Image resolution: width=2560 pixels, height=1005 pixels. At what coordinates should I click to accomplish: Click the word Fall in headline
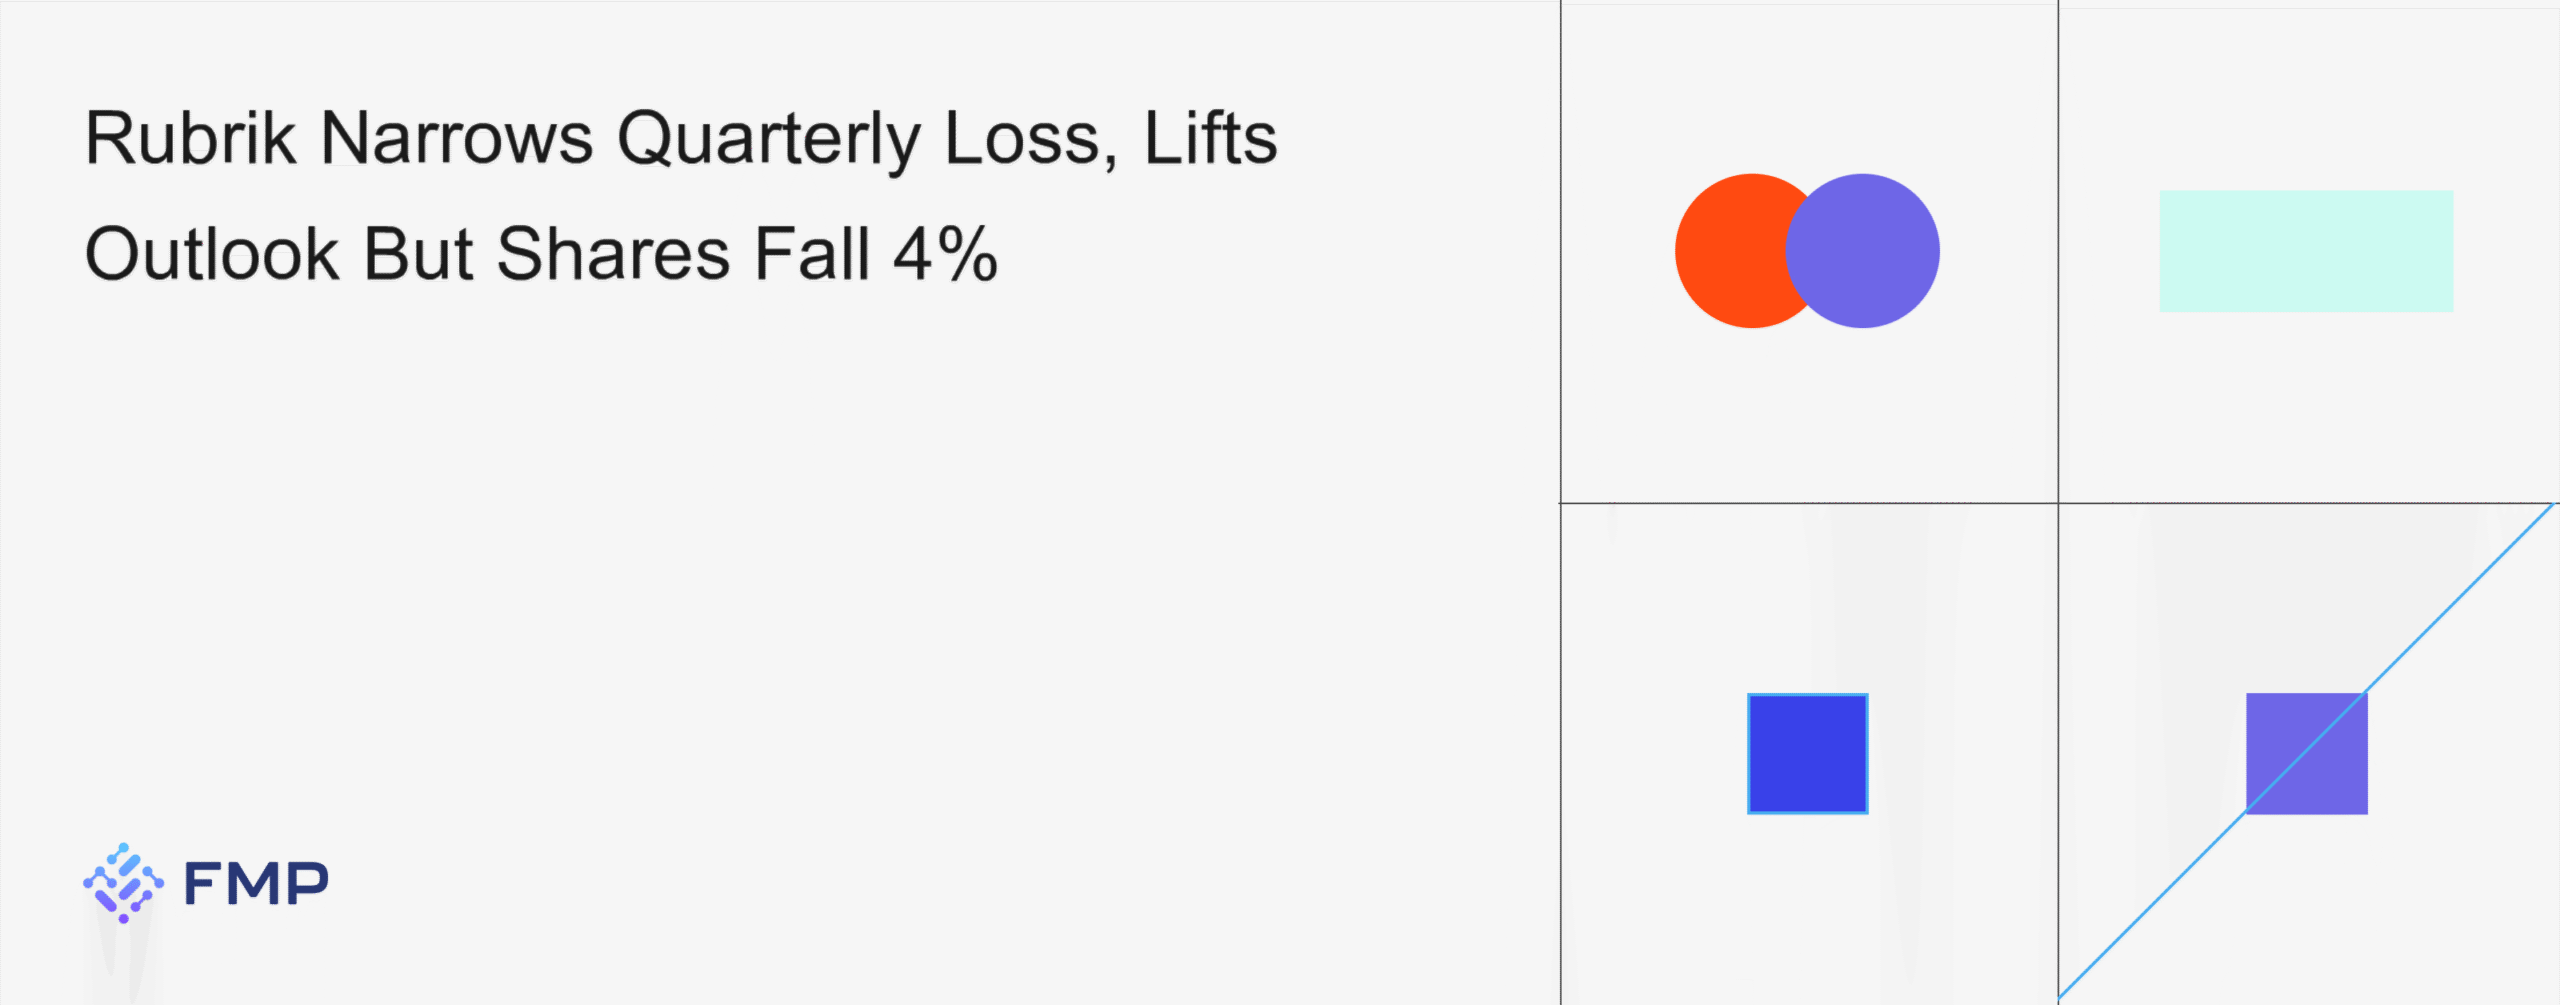812,254
